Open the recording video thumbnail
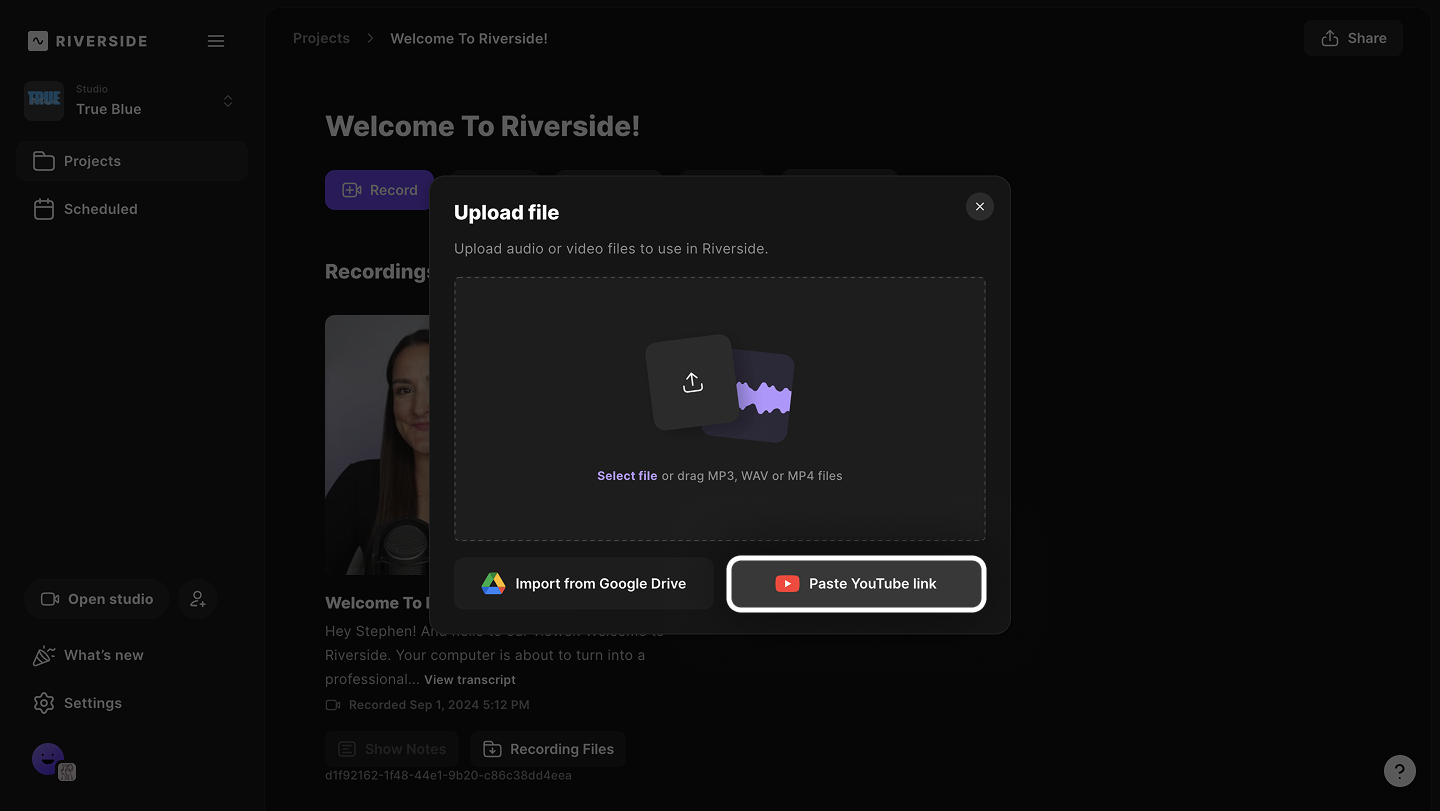This screenshot has width=1440, height=811. click(378, 445)
